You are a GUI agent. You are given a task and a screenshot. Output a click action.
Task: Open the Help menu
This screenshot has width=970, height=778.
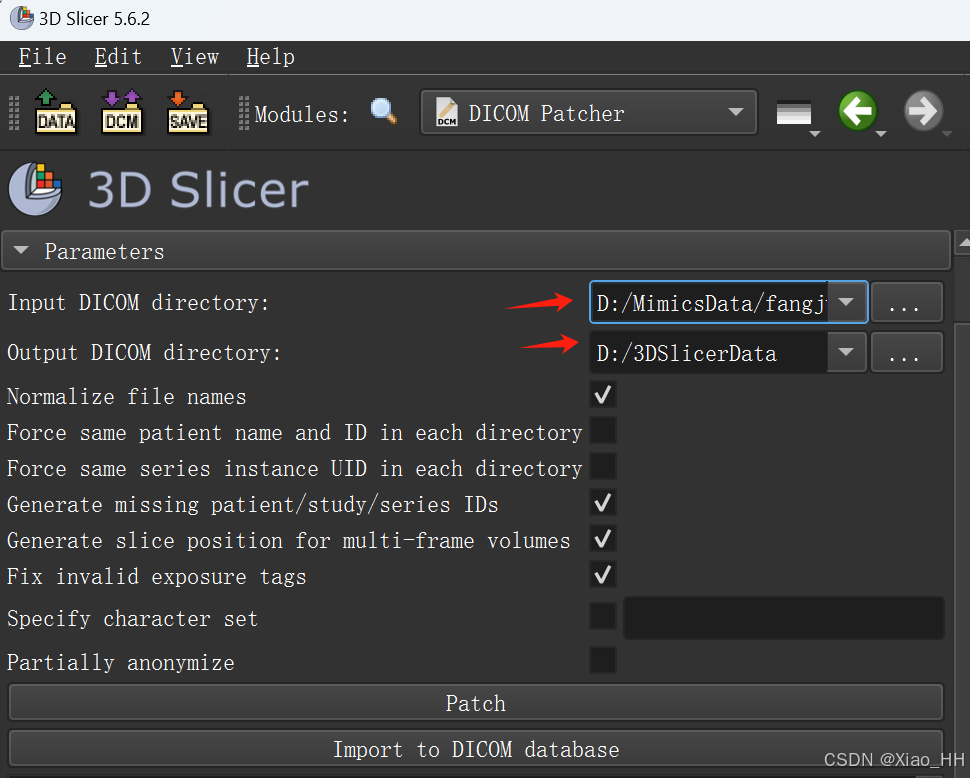coord(270,57)
